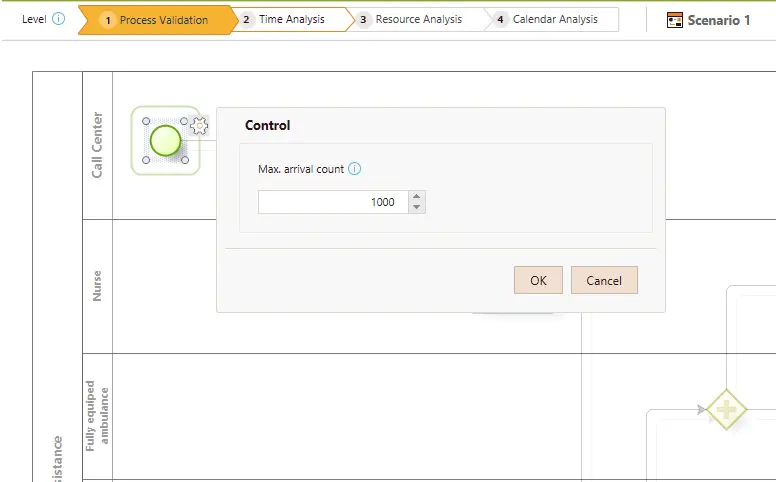
Task: Select the parallel gateway diamond
Action: point(727,409)
